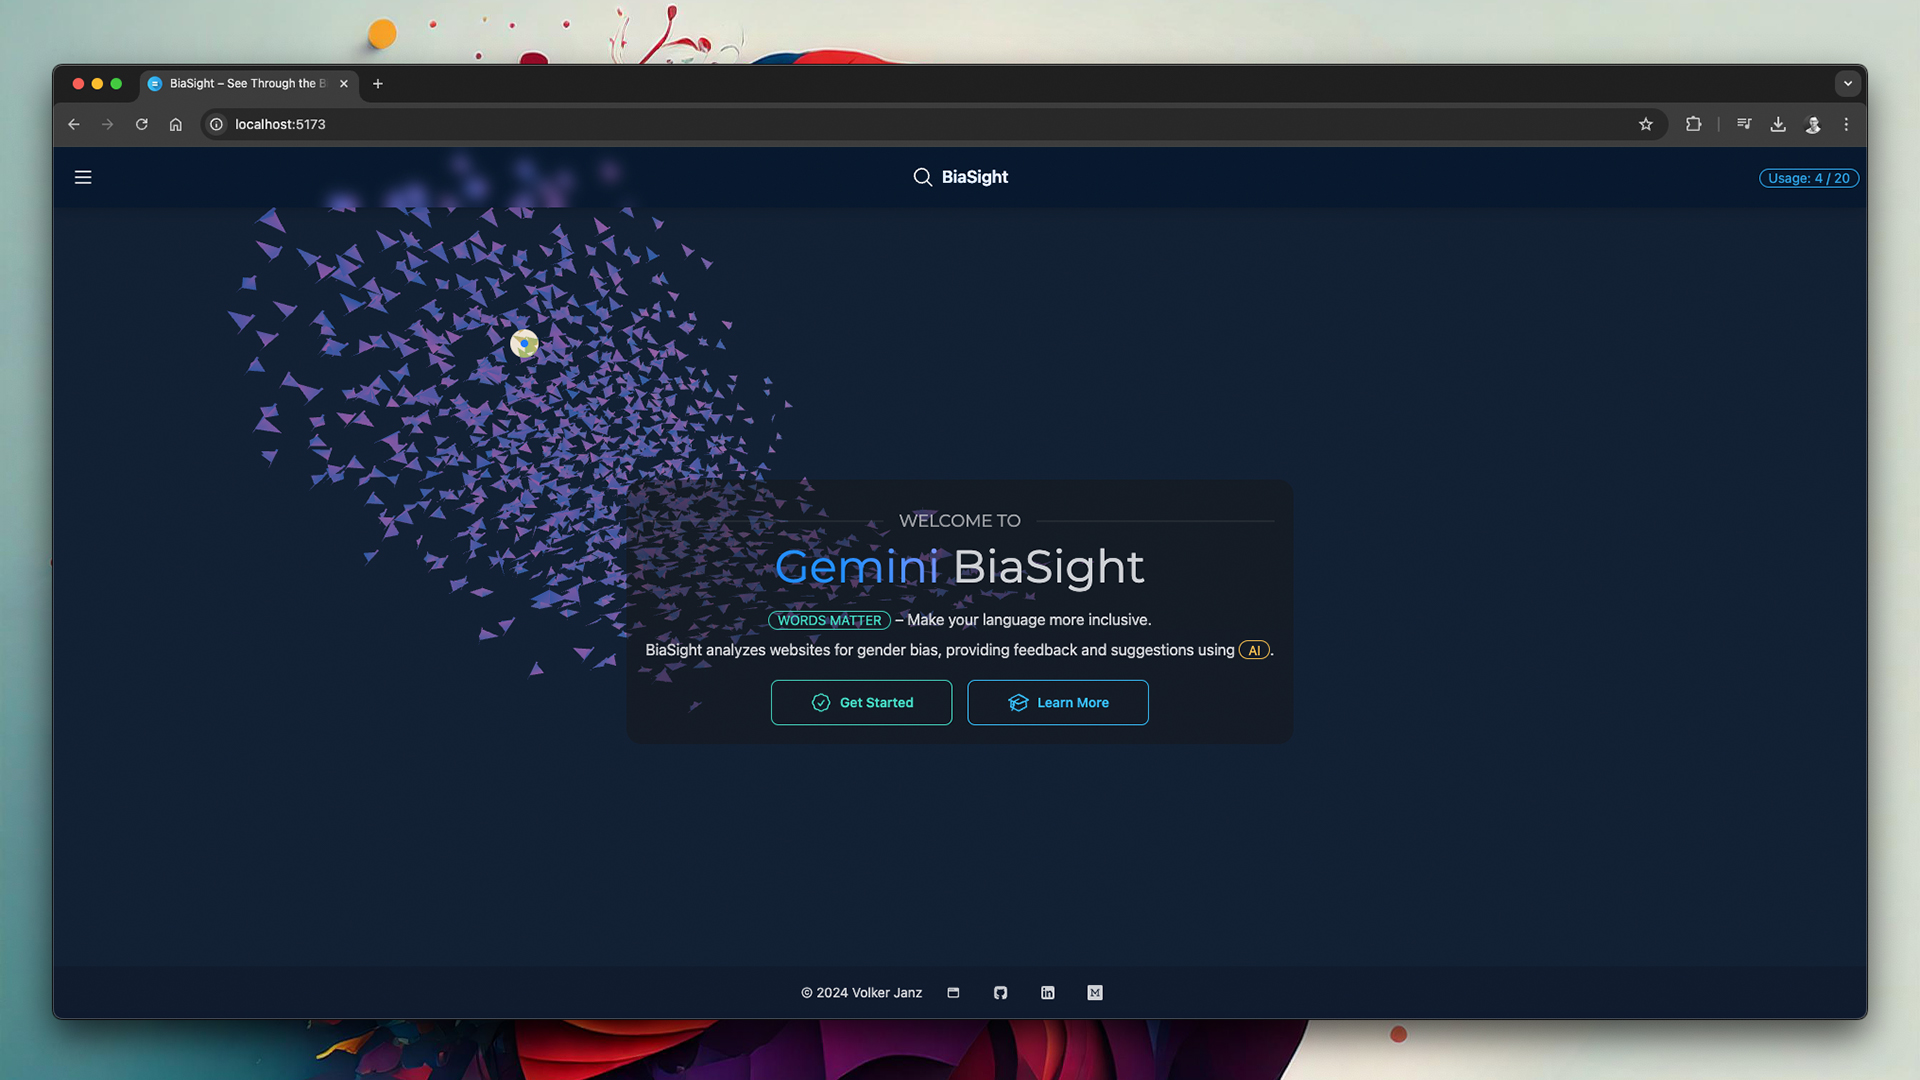Click the website window icon in footer
This screenshot has width=1920, height=1080.
(x=953, y=993)
